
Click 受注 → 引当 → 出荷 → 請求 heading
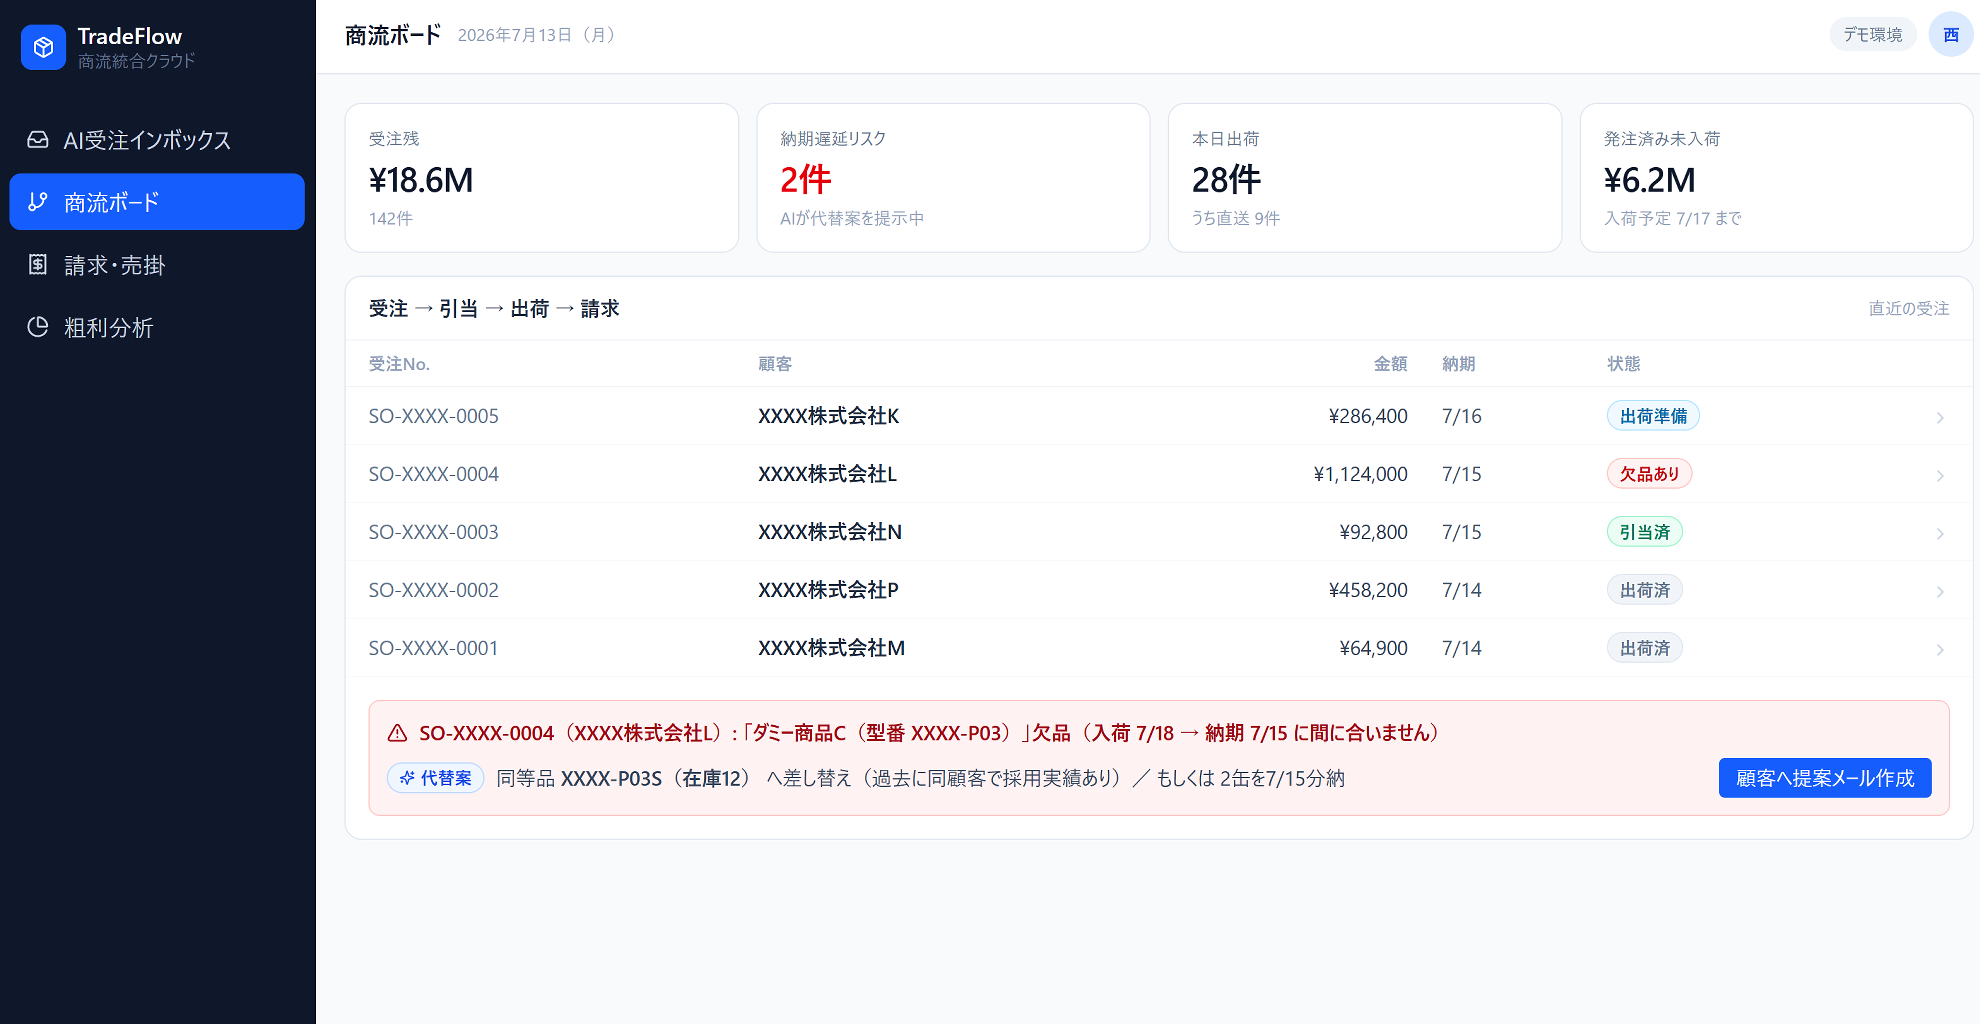point(494,309)
